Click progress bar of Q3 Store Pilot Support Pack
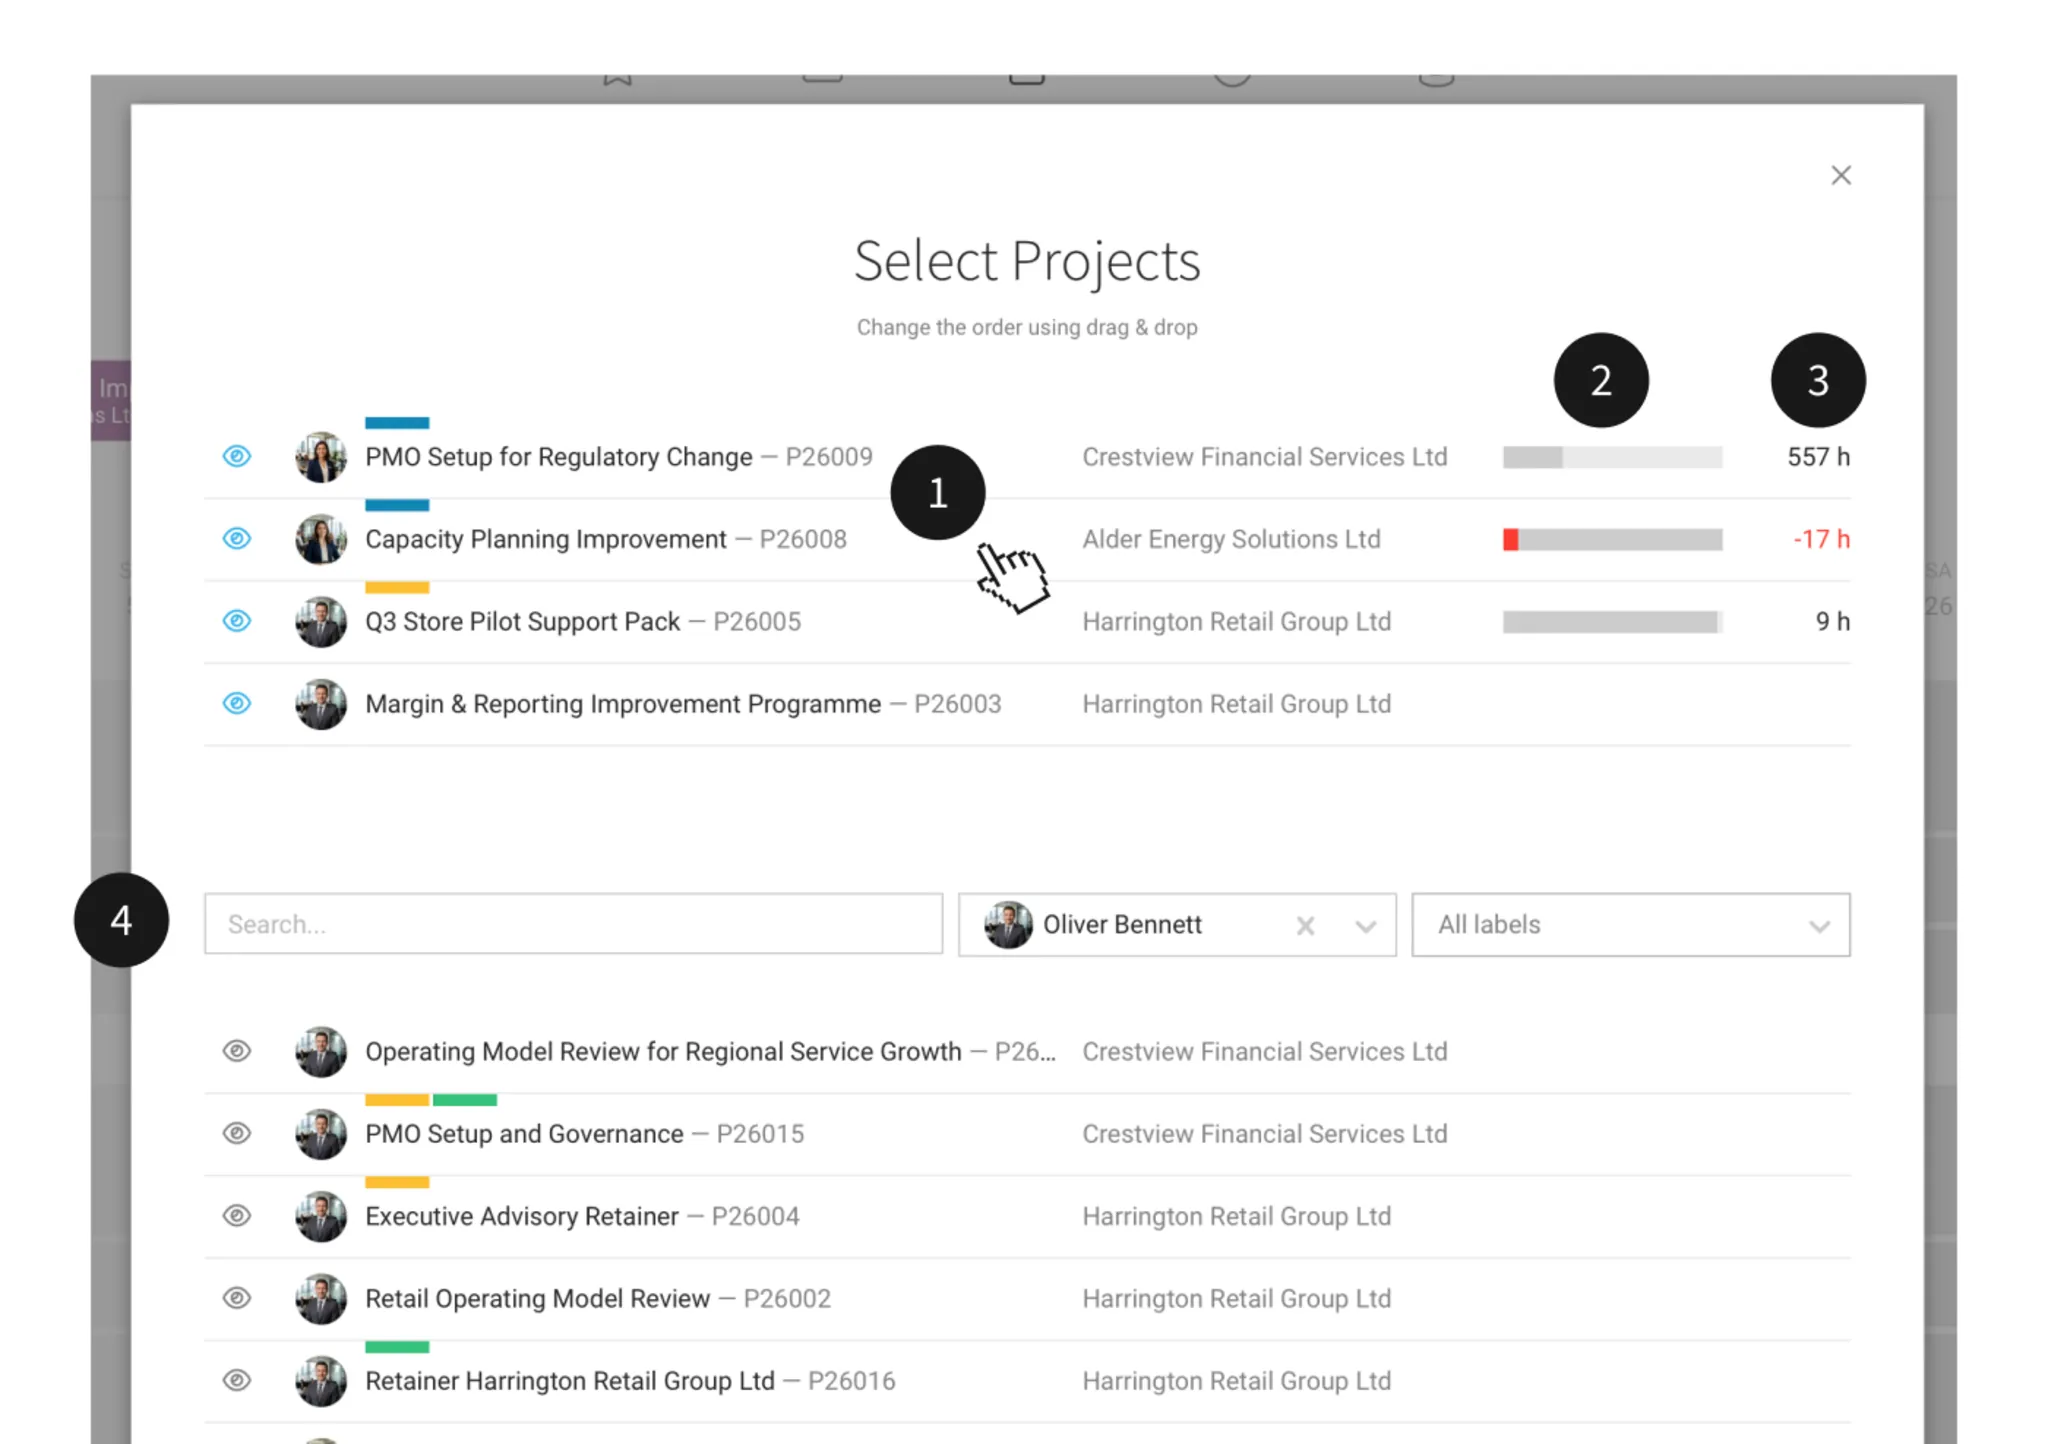The width and height of the screenshot is (2048, 1444). tap(1612, 621)
